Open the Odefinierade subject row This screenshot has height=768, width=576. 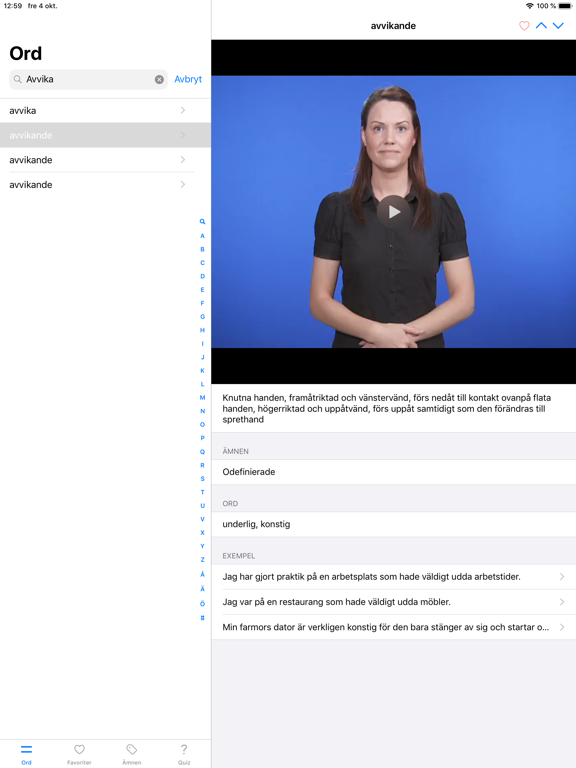pos(394,472)
